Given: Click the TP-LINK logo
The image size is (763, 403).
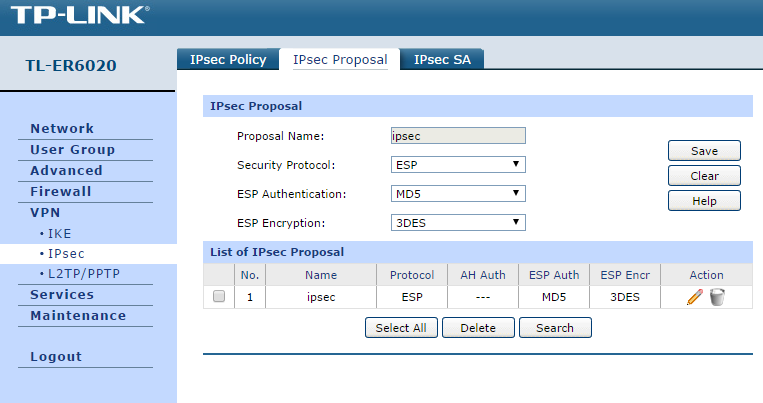Looking at the screenshot, I should [x=80, y=15].
